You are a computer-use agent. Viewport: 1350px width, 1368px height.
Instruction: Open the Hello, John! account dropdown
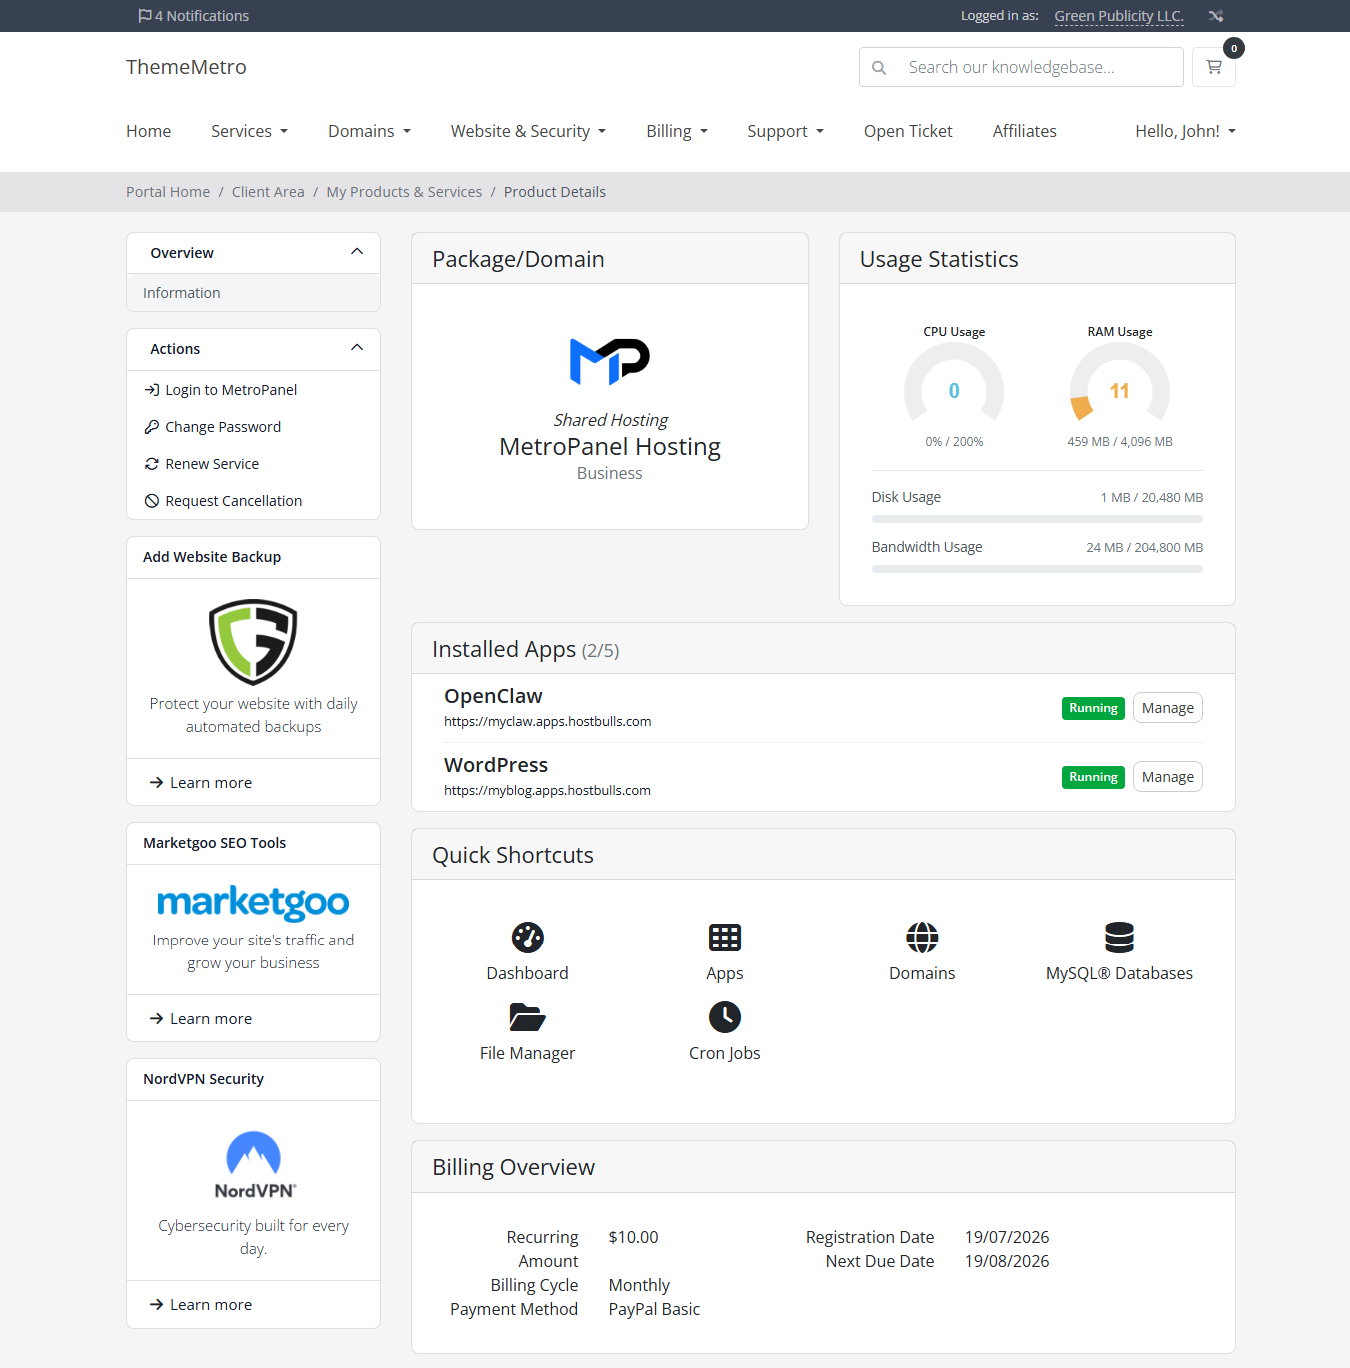tap(1185, 131)
